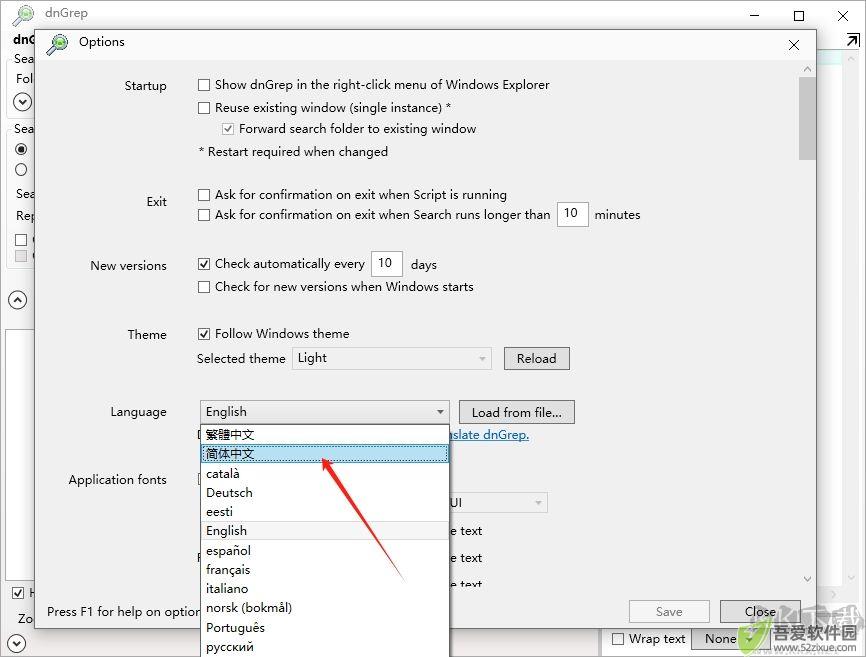Collapse the chevron-up circle in main window
Viewport: 866px width, 657px height.
pyautogui.click(x=18, y=300)
